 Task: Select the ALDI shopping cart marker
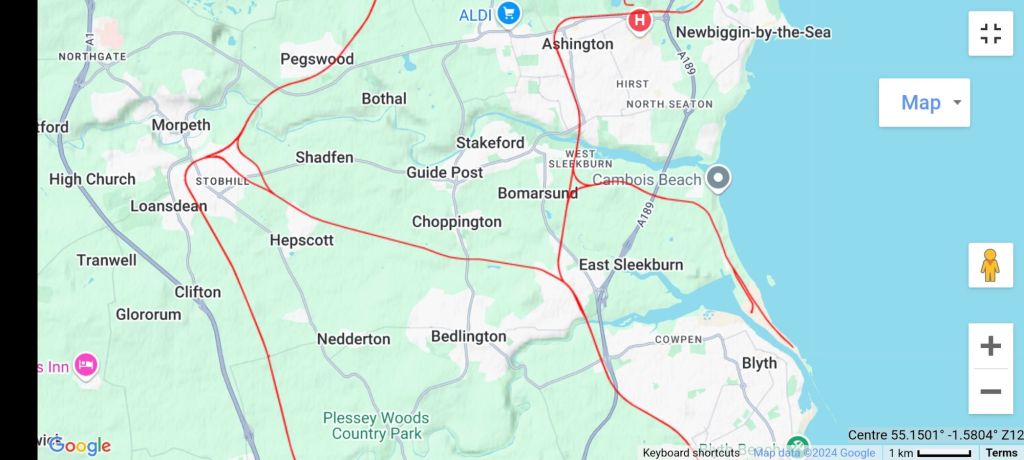pyautogui.click(x=508, y=14)
